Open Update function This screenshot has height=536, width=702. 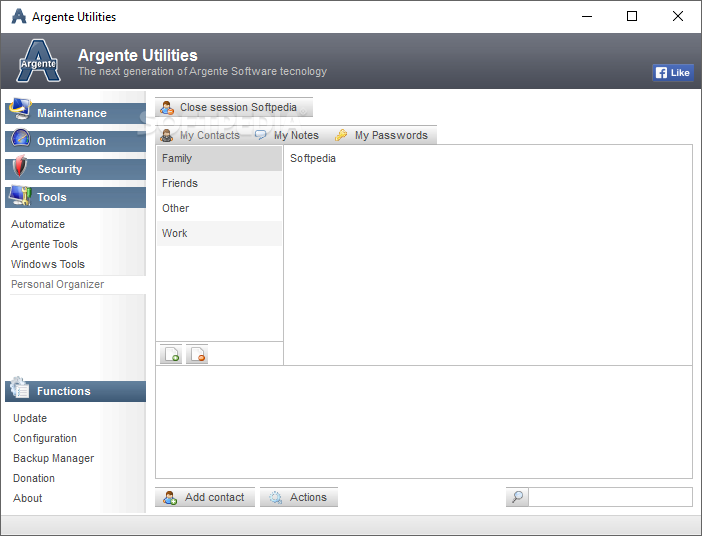click(x=30, y=418)
